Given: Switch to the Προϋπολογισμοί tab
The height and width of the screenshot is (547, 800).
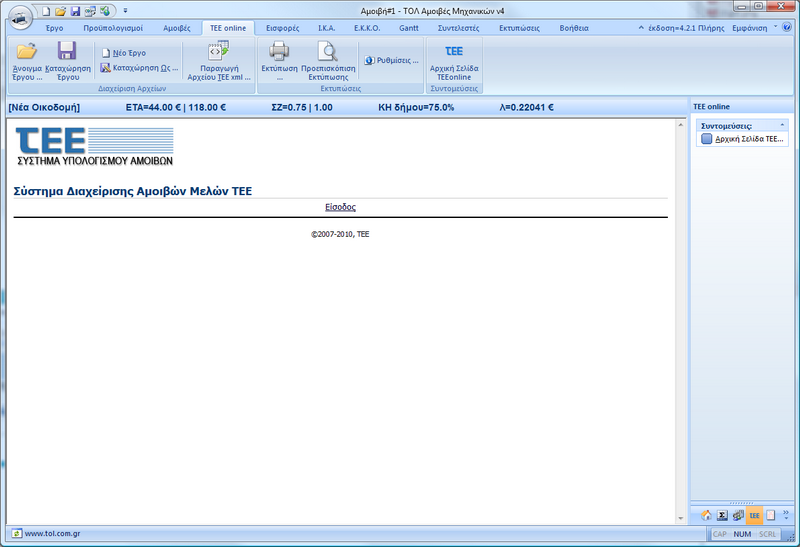Looking at the screenshot, I should click(112, 28).
